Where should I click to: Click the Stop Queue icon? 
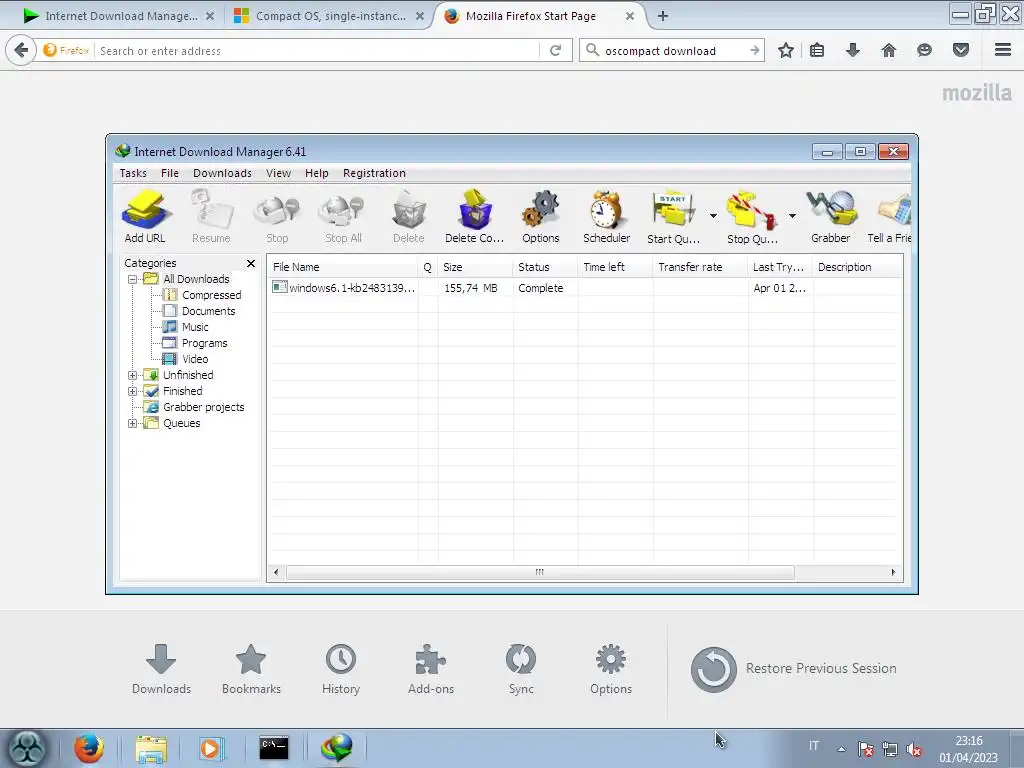(x=752, y=217)
